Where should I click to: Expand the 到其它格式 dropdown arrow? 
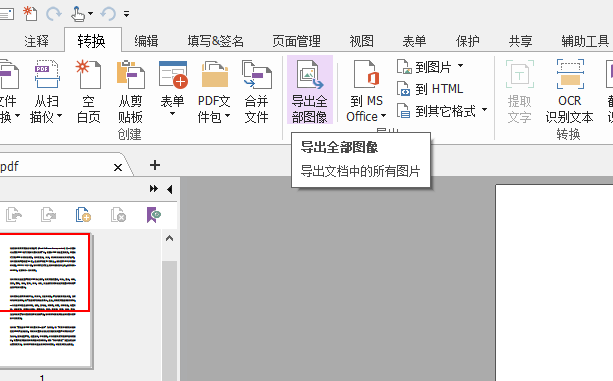pyautogui.click(x=484, y=110)
